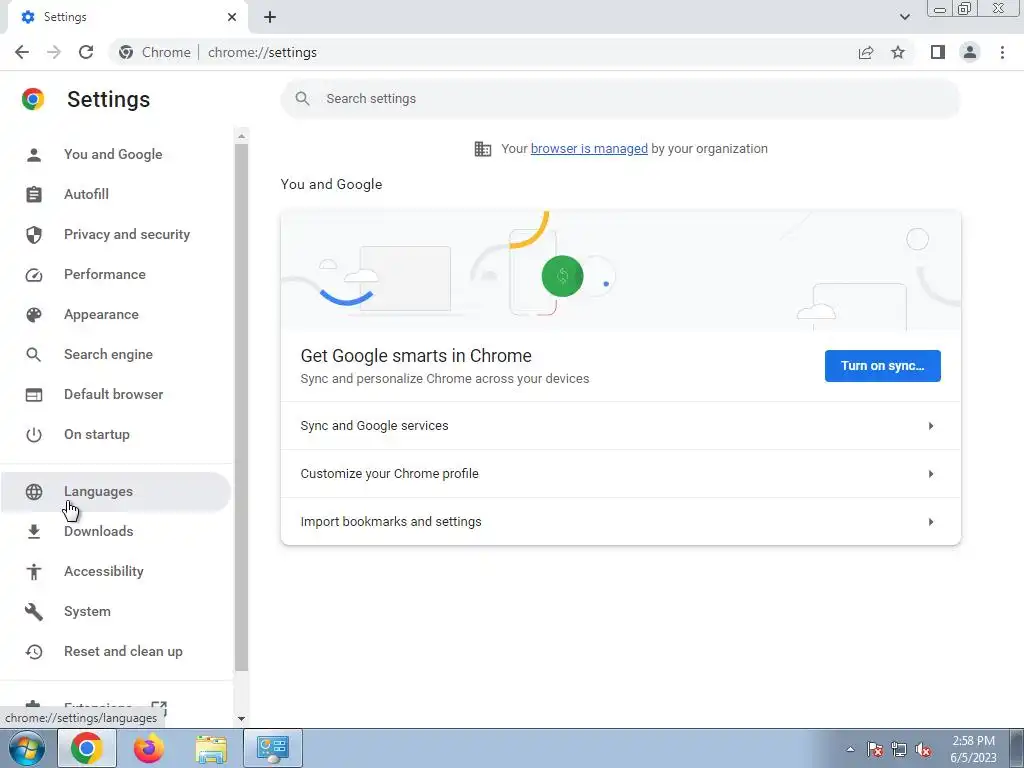
Task: Expand Import bookmarks and settings arrow
Action: pos(931,522)
